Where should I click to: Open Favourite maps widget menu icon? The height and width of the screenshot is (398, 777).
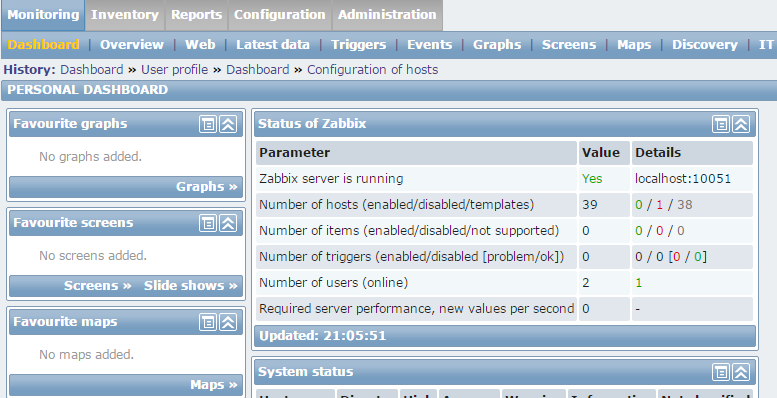tap(208, 322)
